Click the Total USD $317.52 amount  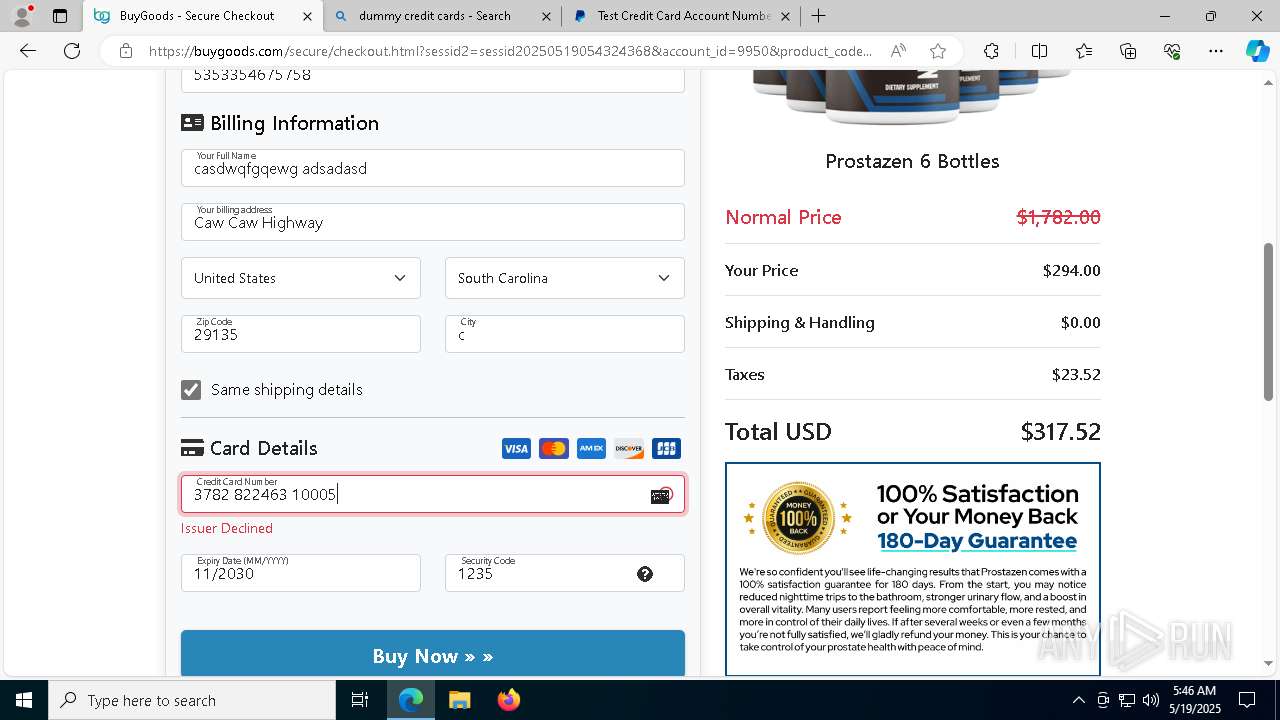pyautogui.click(x=1060, y=432)
